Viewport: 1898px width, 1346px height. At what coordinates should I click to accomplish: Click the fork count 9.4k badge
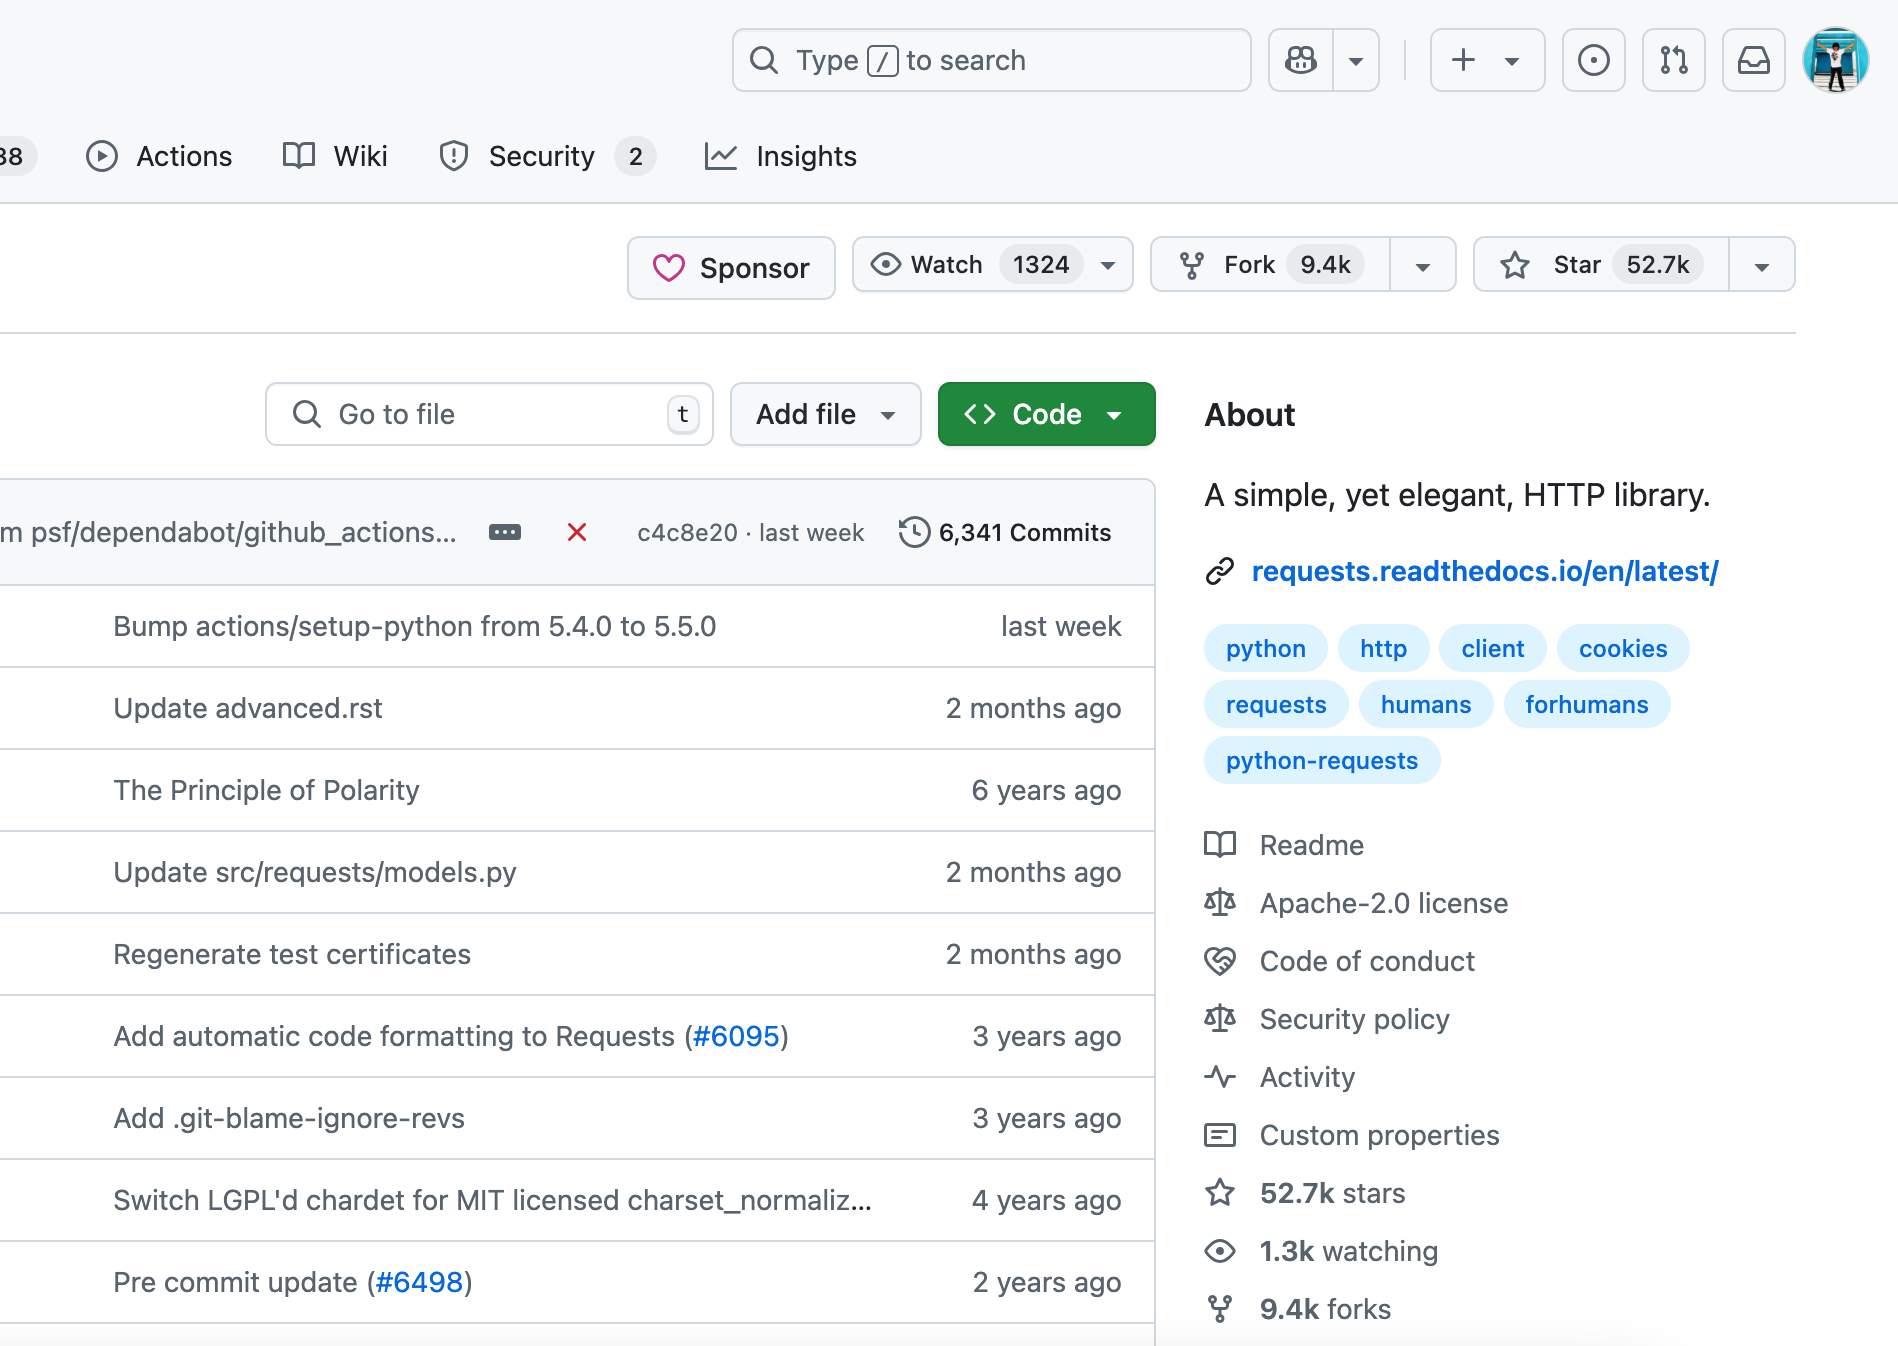coord(1325,264)
